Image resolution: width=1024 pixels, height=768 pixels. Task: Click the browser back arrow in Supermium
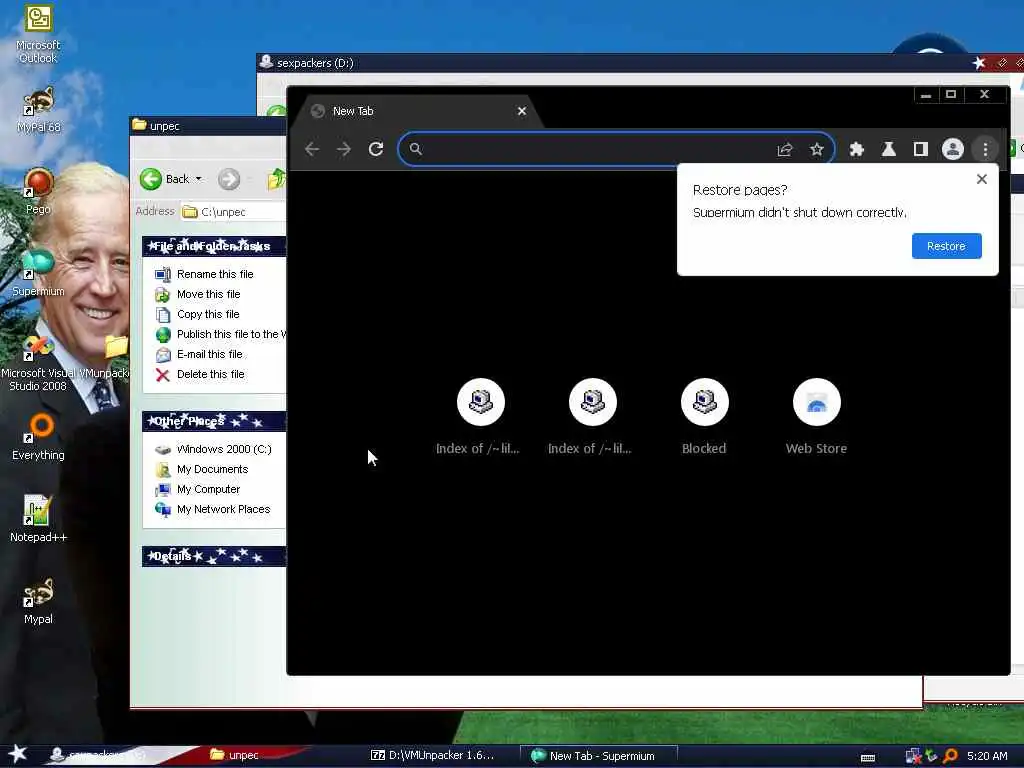(312, 149)
